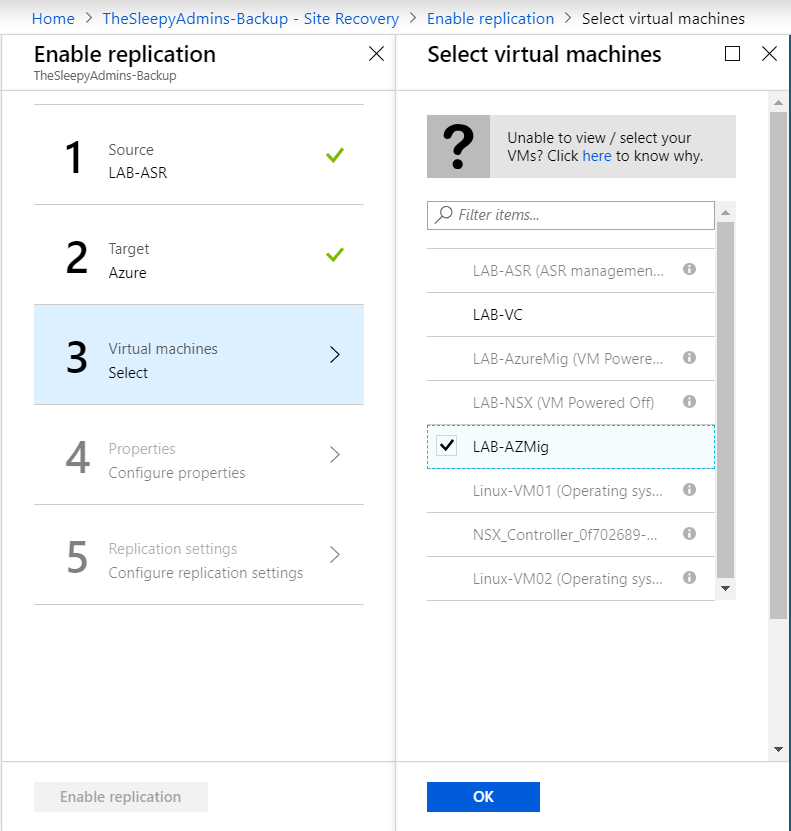Open step 3 Virtual machines chevron
This screenshot has width=791, height=831.
335,355
